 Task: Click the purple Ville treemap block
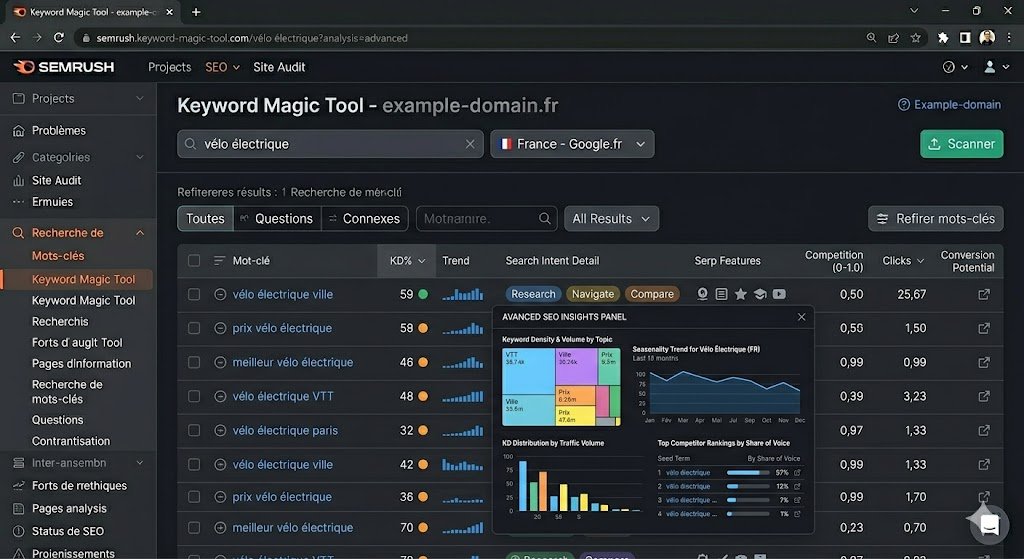[576, 366]
